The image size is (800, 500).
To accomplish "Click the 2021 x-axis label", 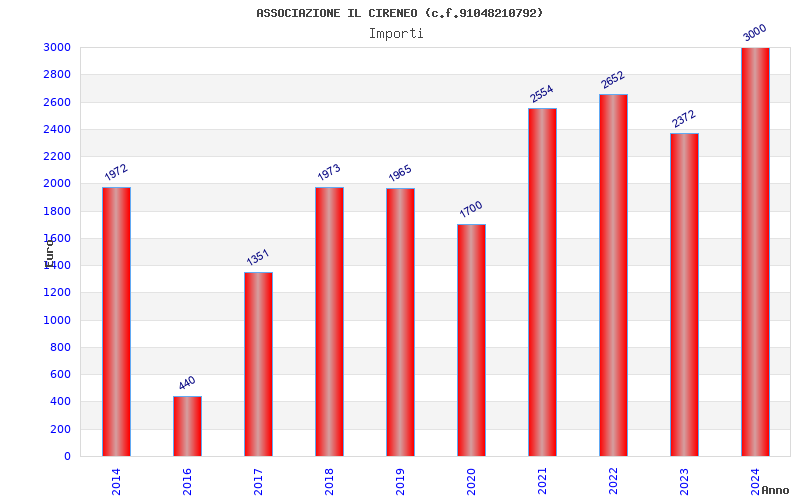I will point(542,481).
